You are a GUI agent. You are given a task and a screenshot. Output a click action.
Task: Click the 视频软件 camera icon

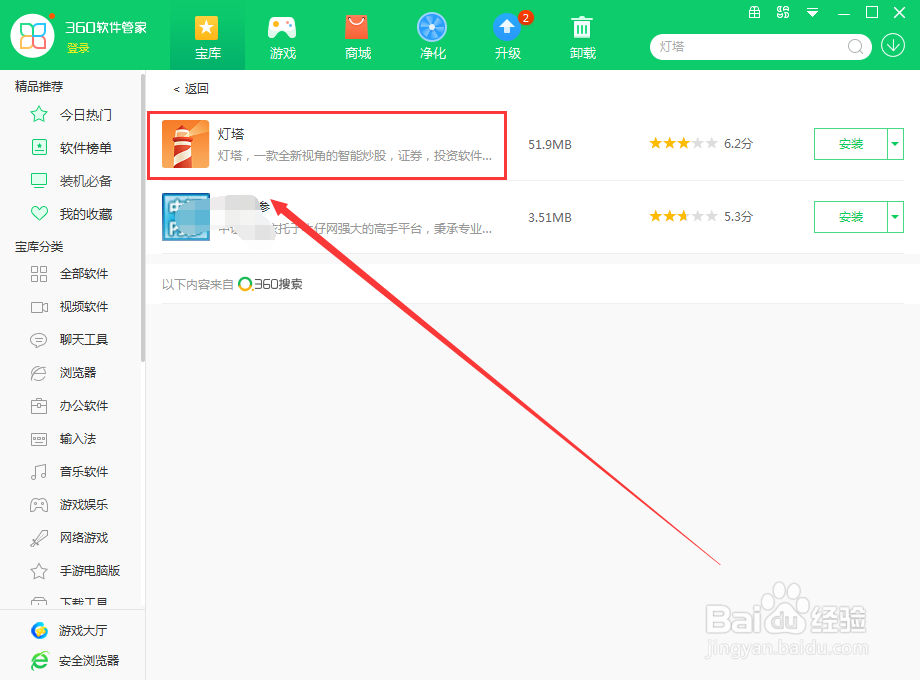click(x=39, y=307)
